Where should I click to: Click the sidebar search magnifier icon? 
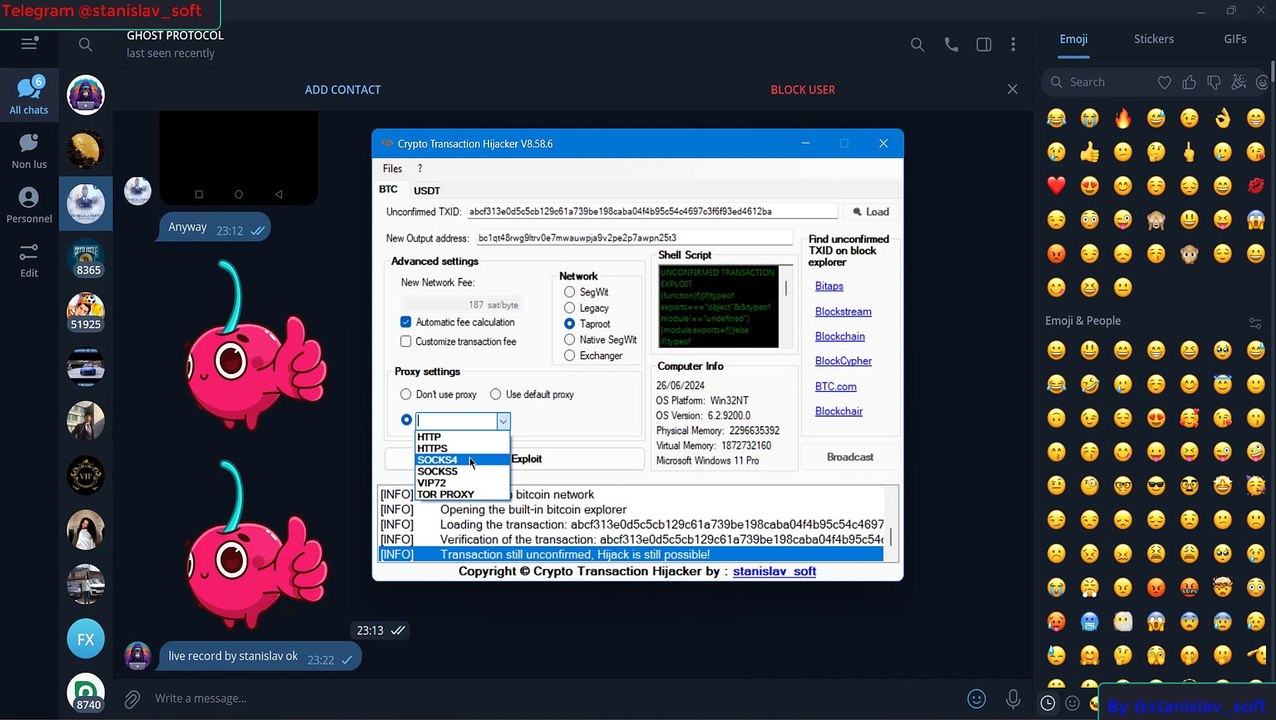coord(85,44)
